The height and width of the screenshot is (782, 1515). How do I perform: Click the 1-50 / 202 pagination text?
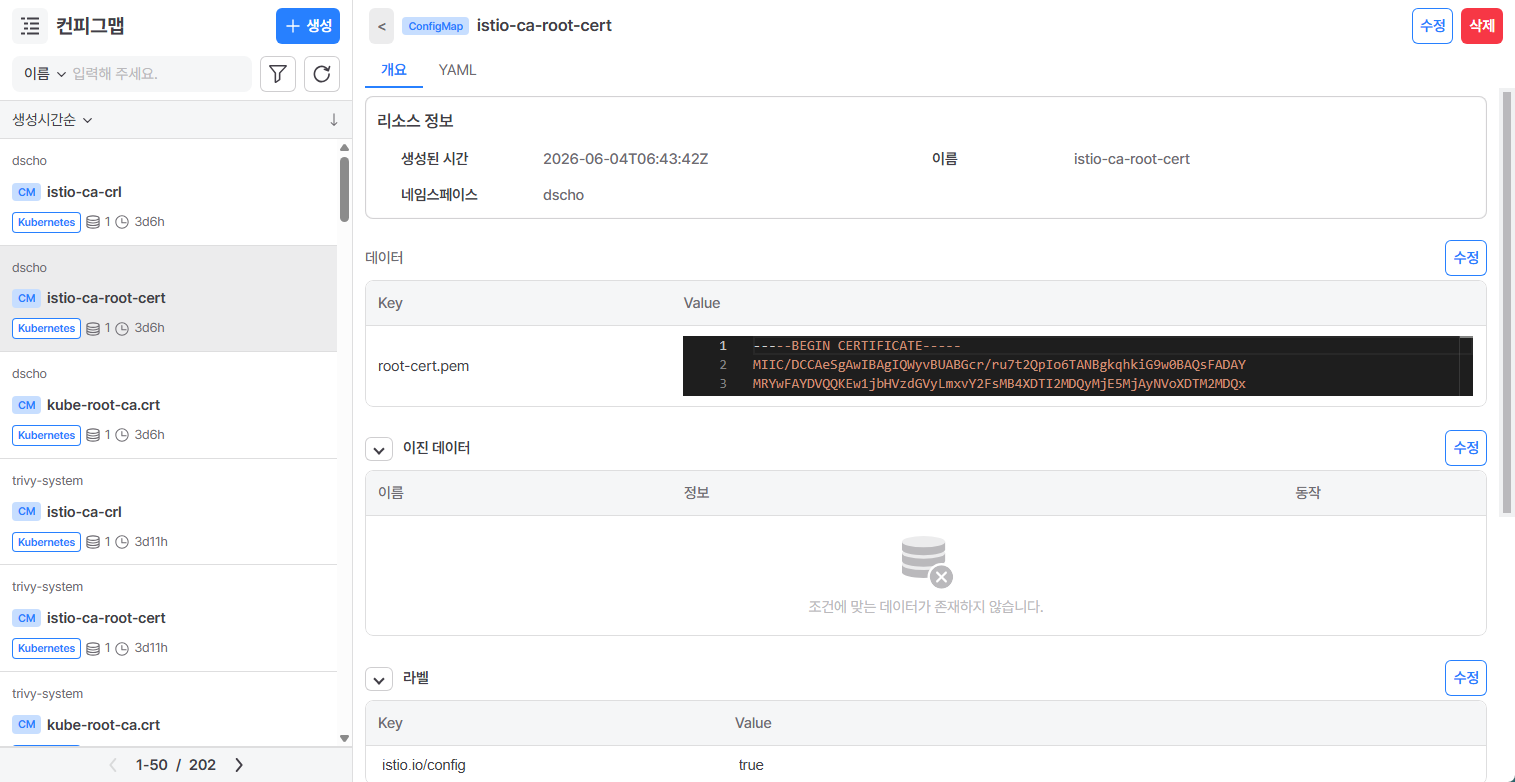pyautogui.click(x=176, y=765)
